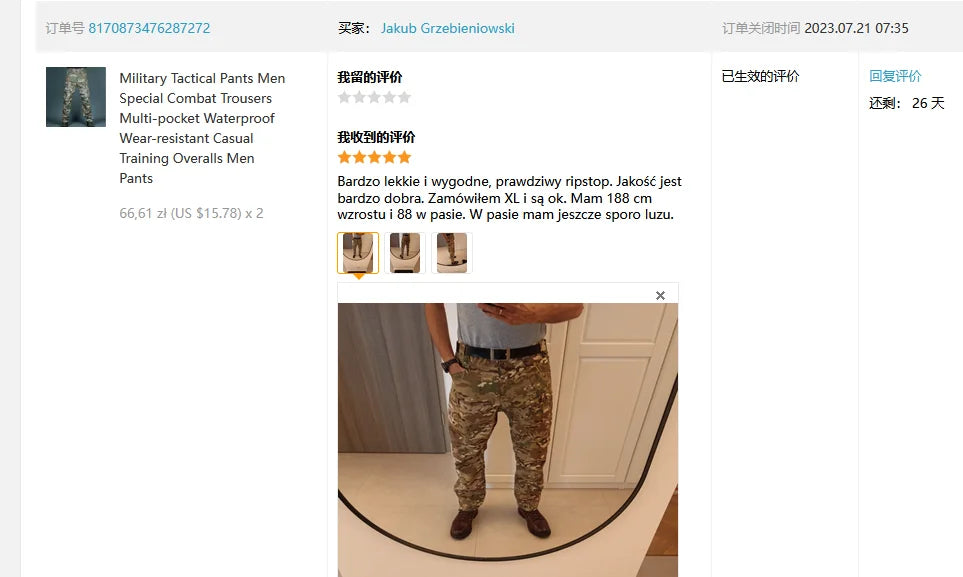Click the second gray star under 我留的评价
Image resolution: width=963 pixels, height=577 pixels.
tap(359, 97)
